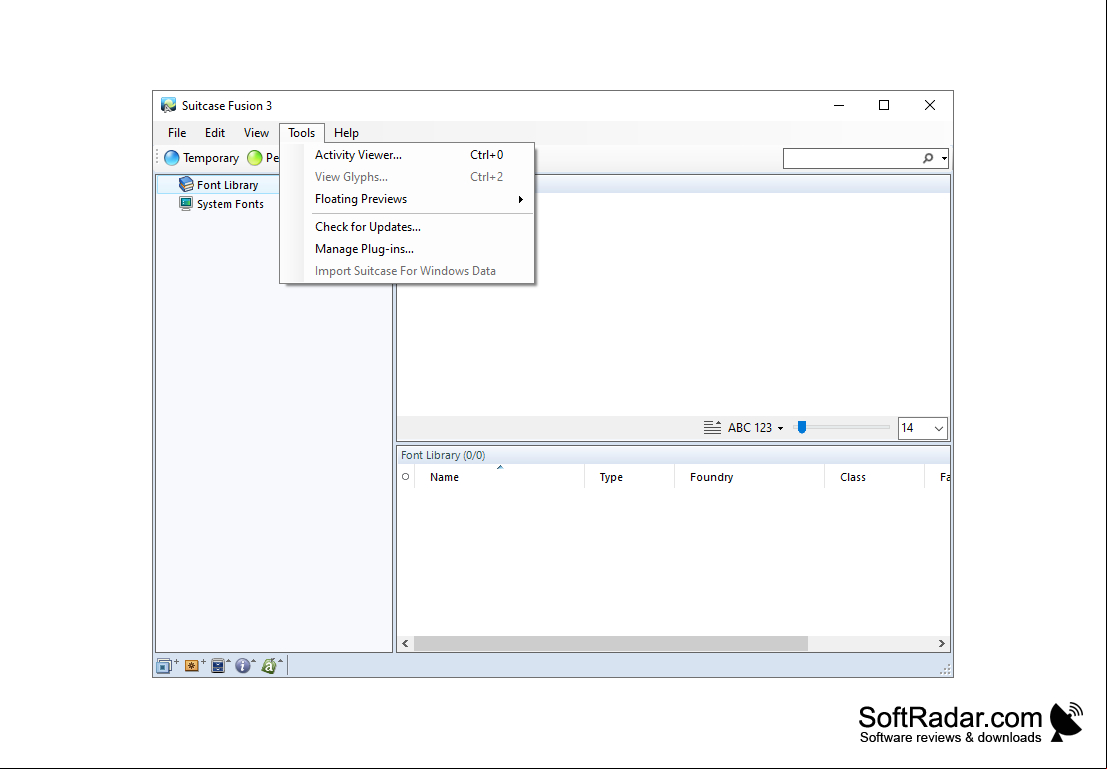Viewport: 1107px width, 769px height.
Task: Select Check for Updates... menu entry
Action: pos(407,227)
